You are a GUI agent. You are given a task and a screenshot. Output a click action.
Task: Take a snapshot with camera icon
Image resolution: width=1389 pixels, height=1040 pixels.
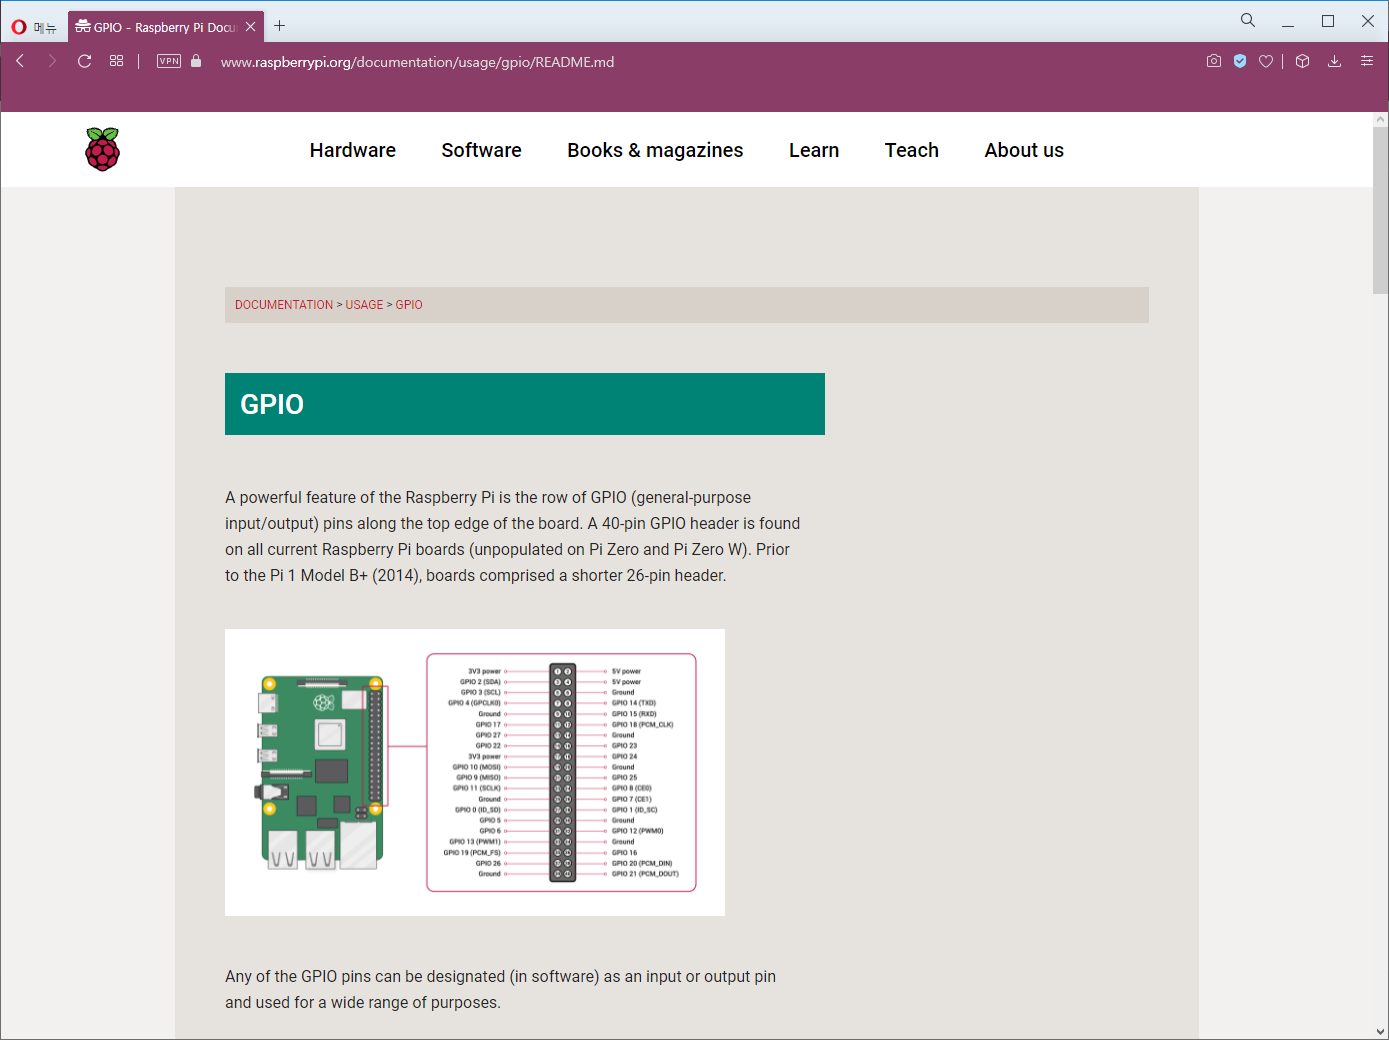tap(1214, 61)
